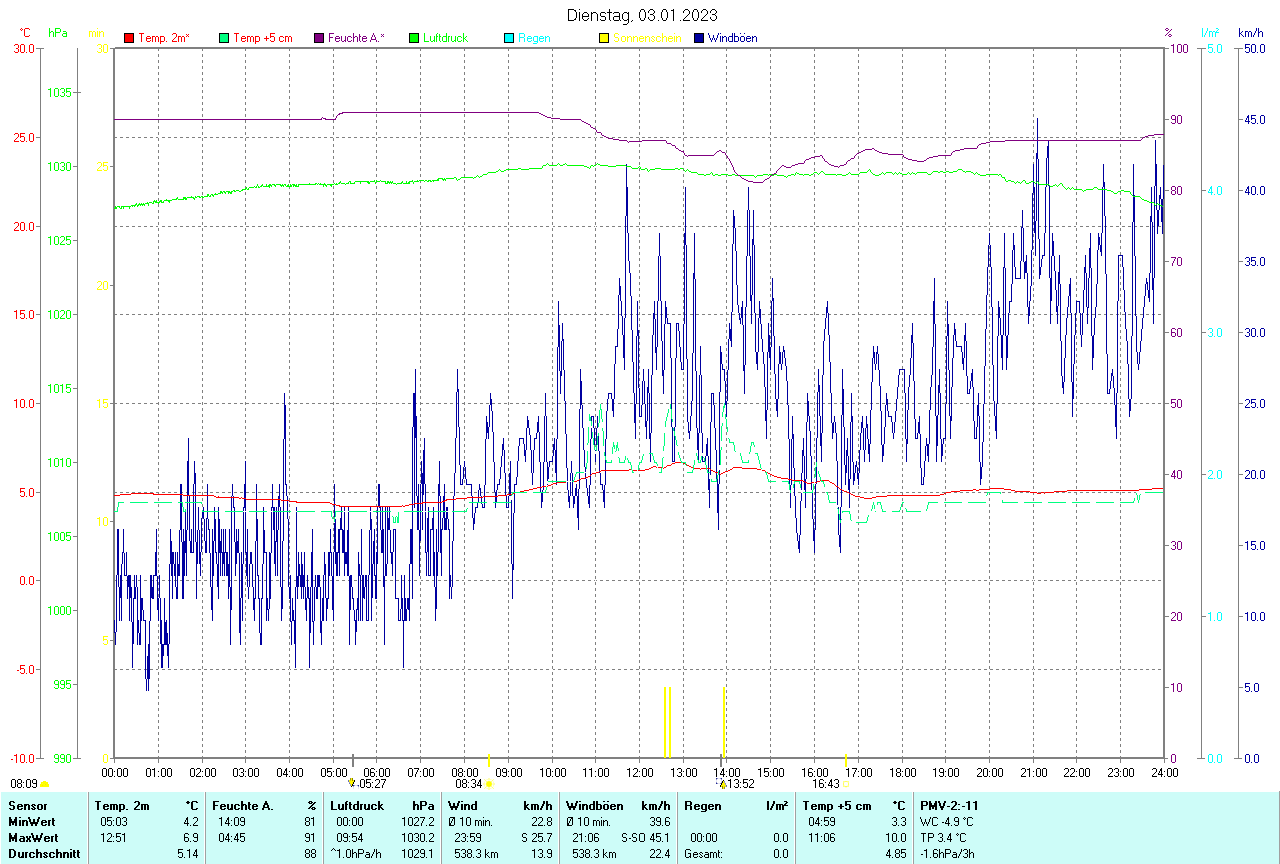Select the 'Temp +5 cm' legend label

(x=263, y=38)
